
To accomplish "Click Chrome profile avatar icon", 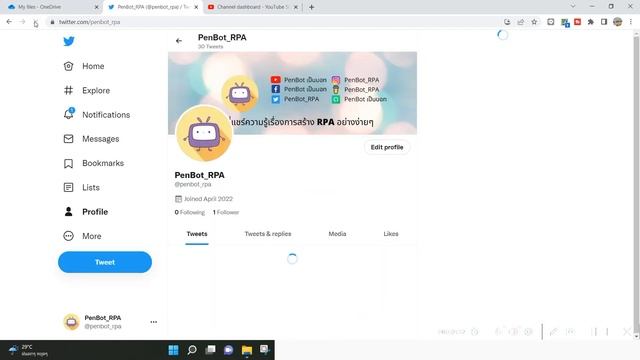I will 618,22.
